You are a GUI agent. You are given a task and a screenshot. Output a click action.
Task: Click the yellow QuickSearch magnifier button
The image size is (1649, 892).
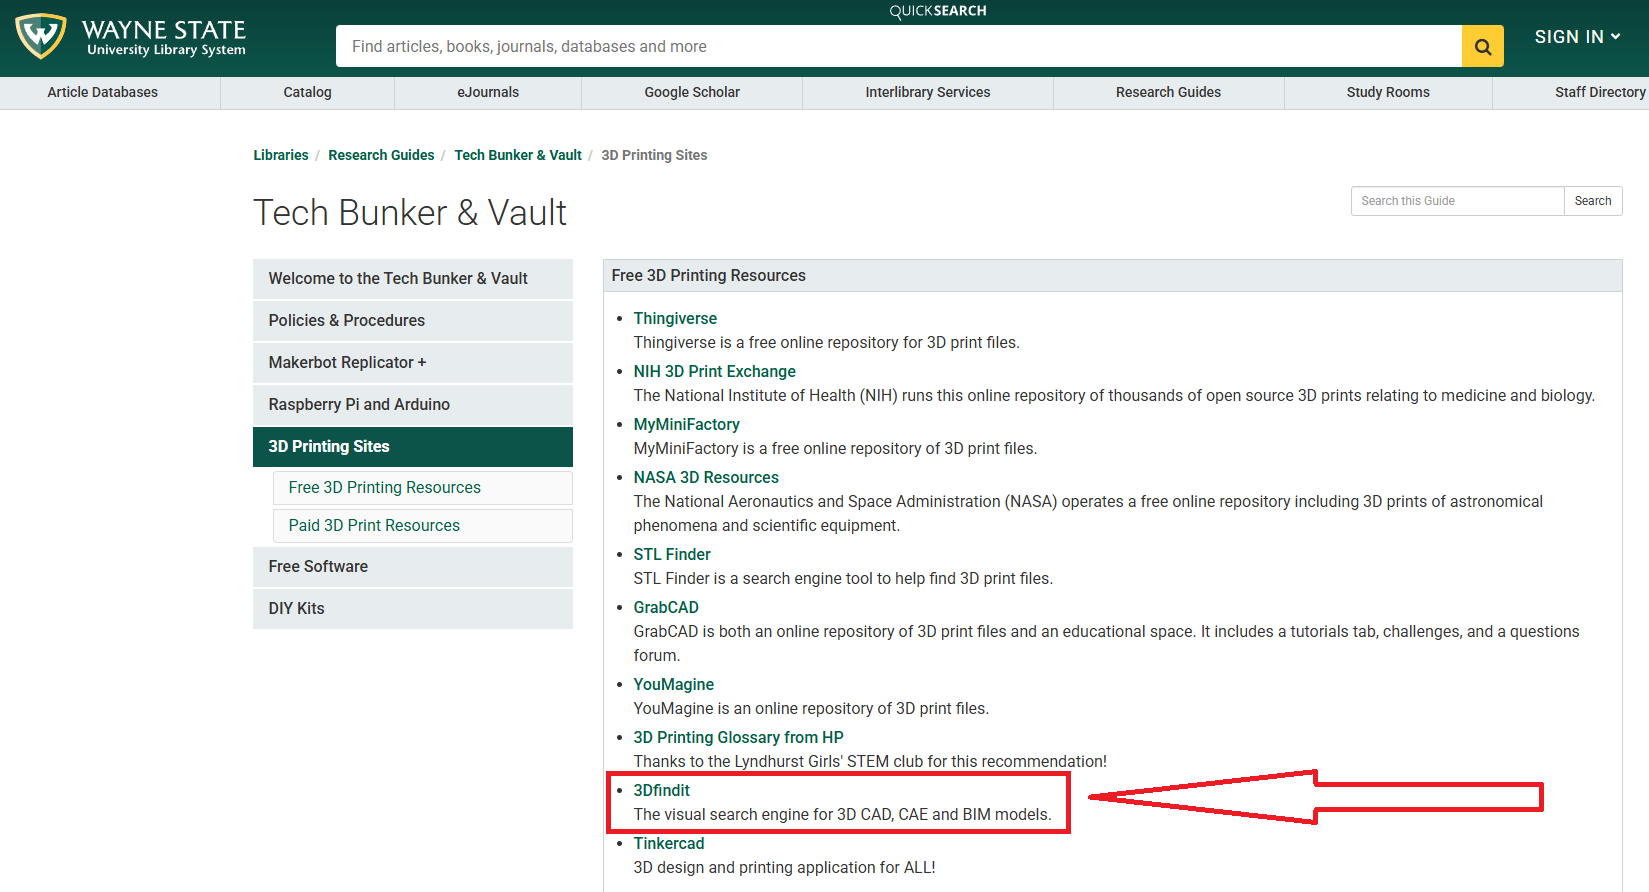coord(1482,46)
